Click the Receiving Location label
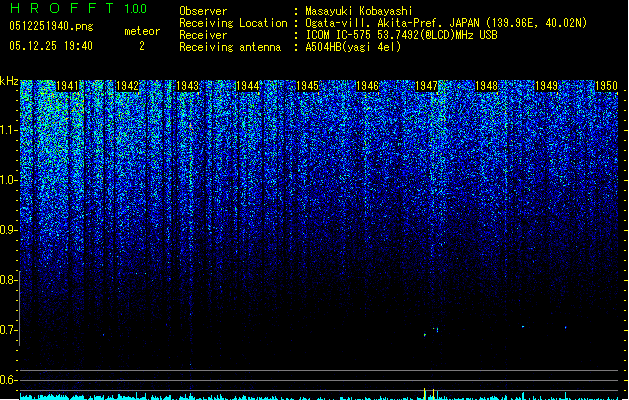Screen dimensions: 629x400 coord(233,23)
